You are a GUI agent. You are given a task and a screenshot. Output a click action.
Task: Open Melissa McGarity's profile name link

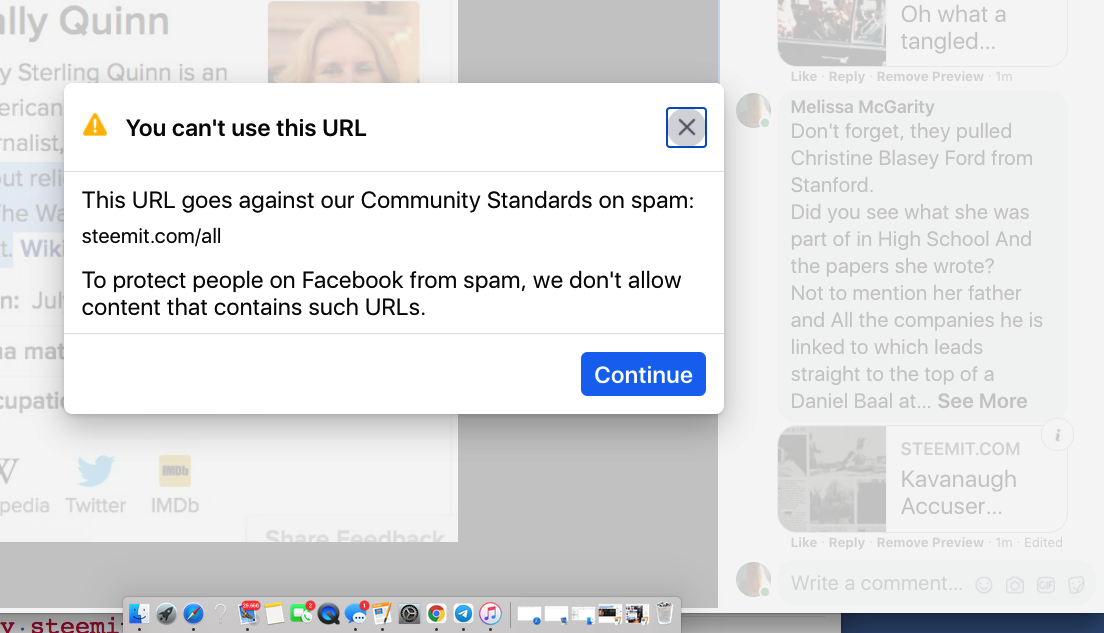862,106
